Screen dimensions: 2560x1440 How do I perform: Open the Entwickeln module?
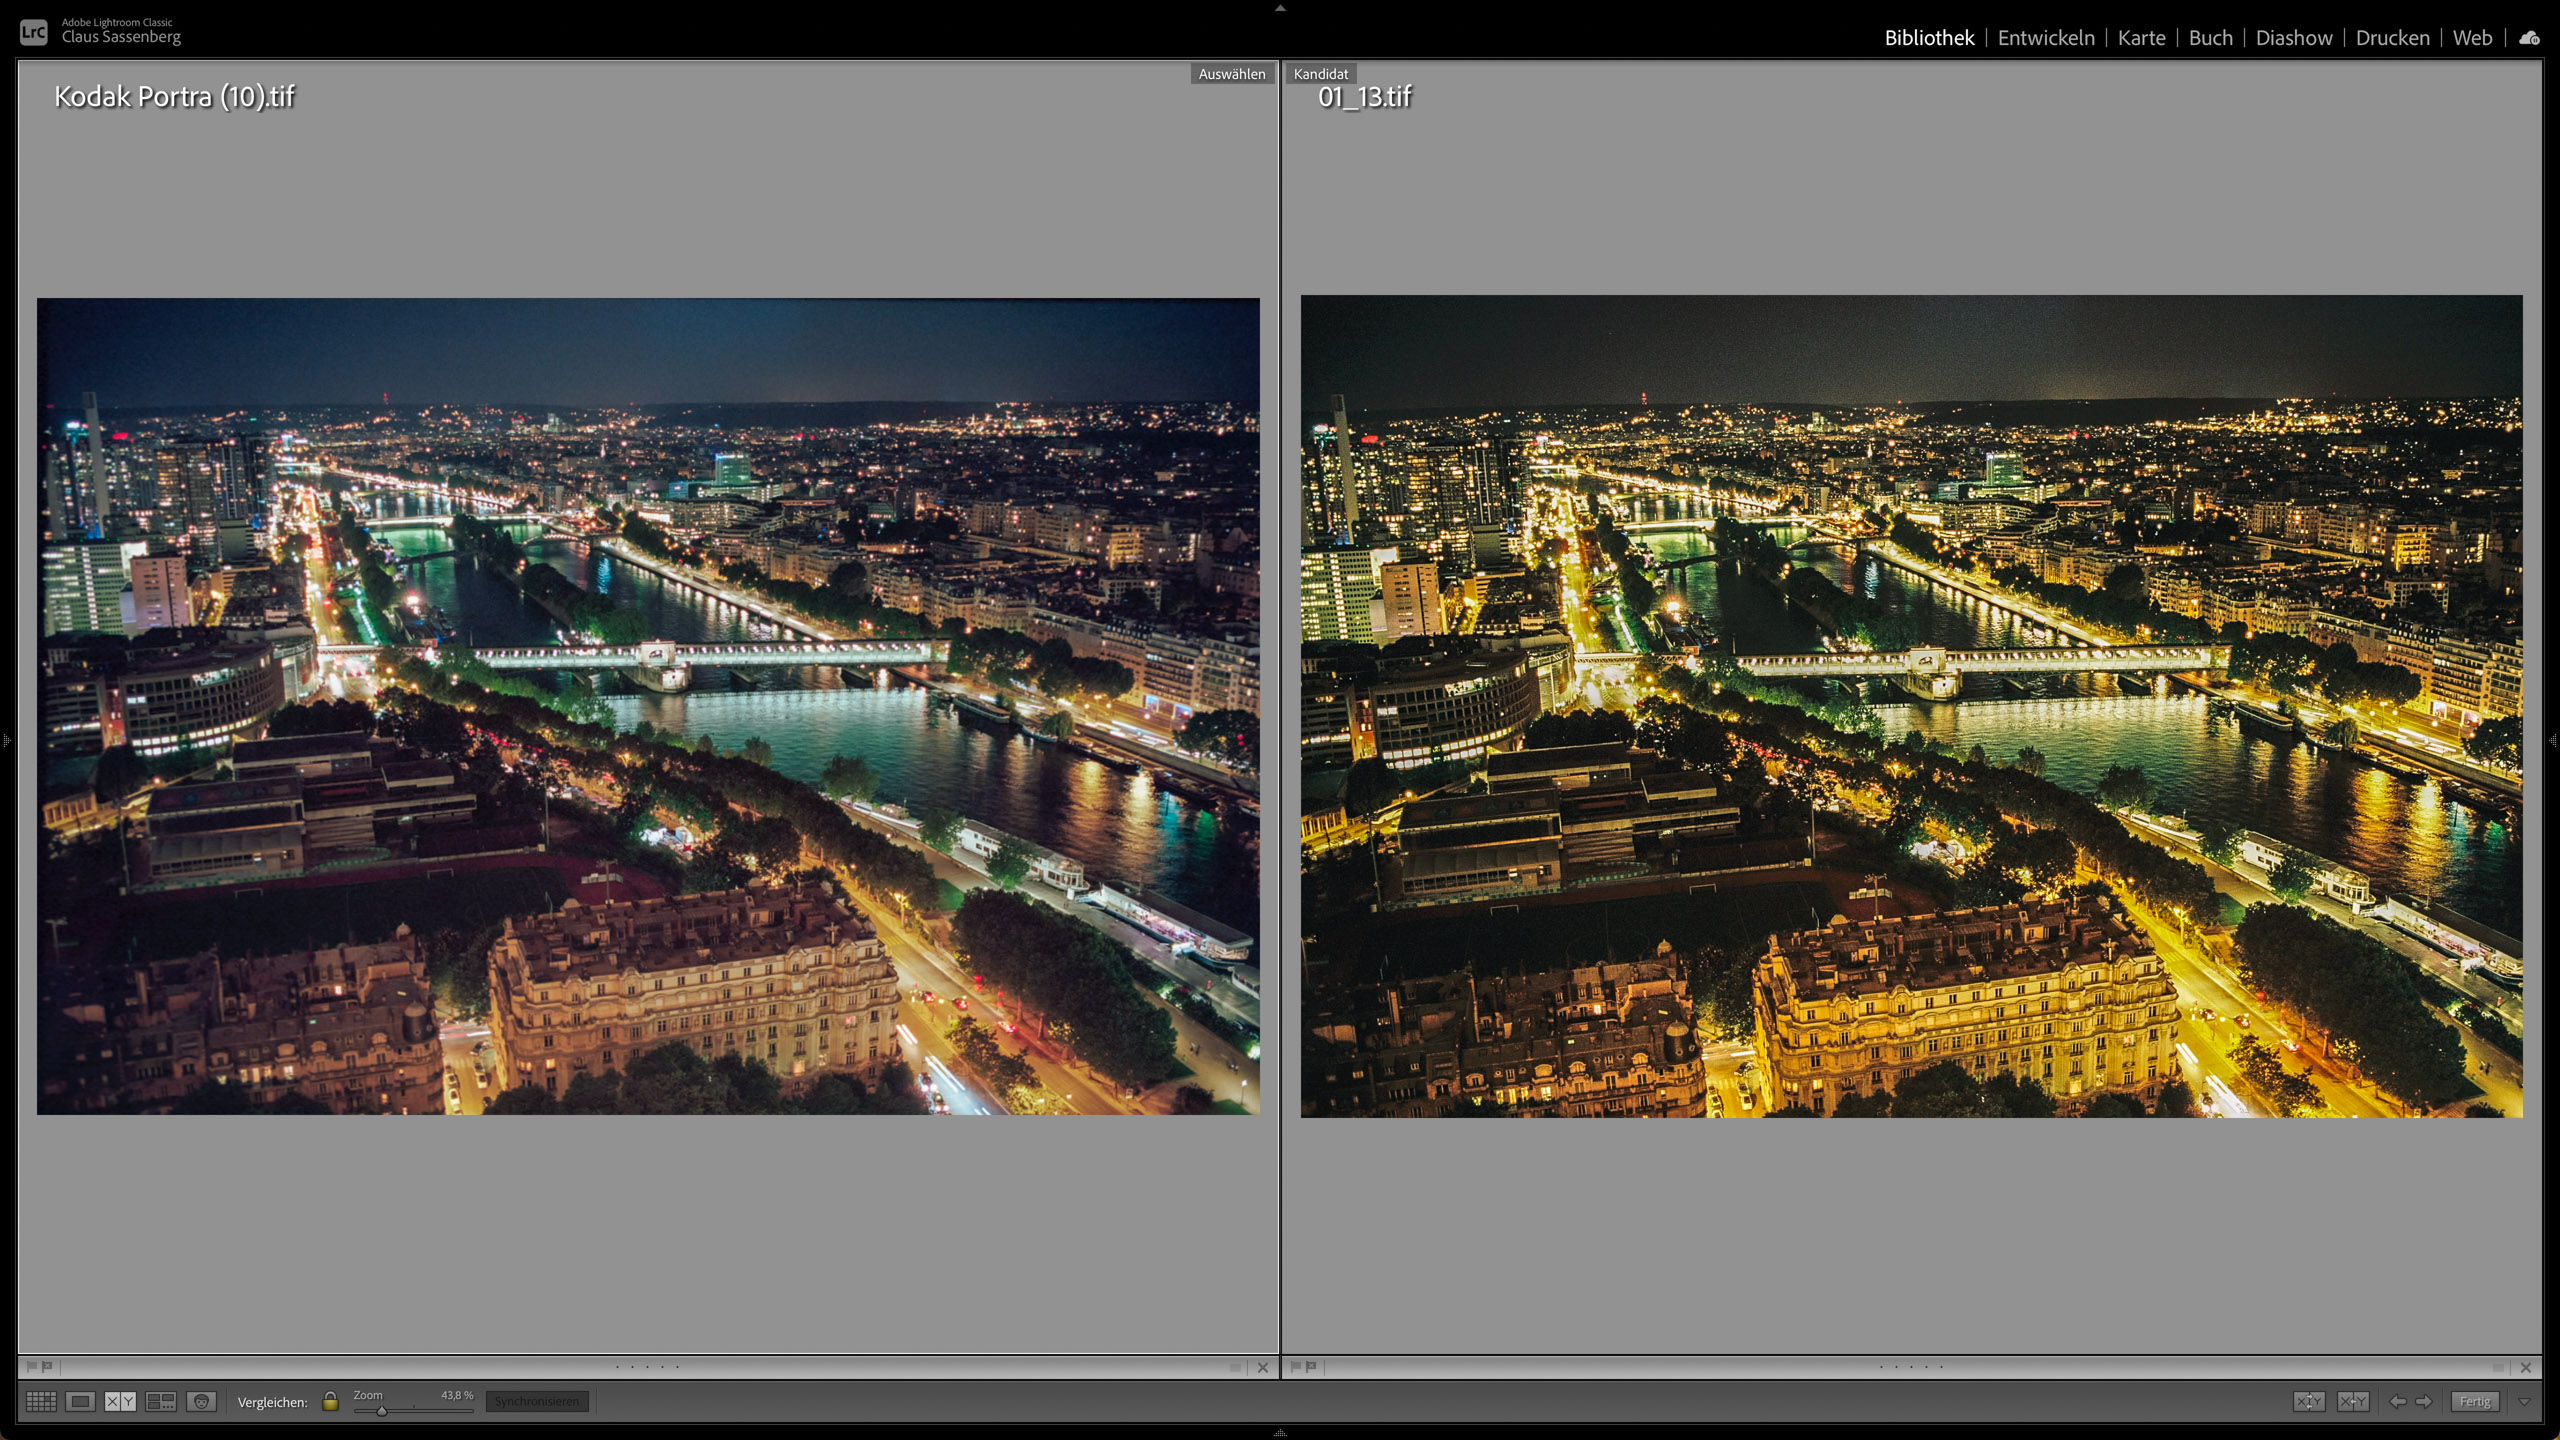tap(2046, 38)
